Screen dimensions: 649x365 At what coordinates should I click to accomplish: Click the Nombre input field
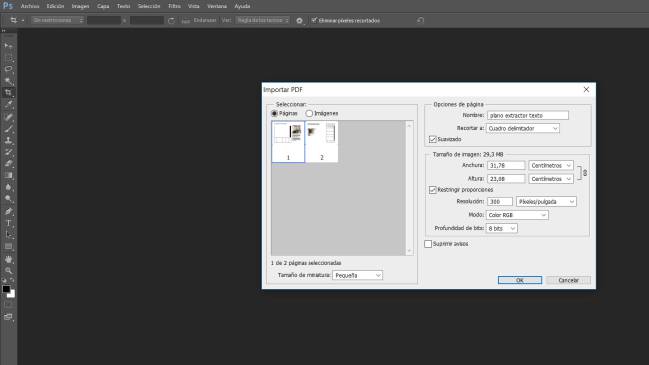tap(528, 115)
